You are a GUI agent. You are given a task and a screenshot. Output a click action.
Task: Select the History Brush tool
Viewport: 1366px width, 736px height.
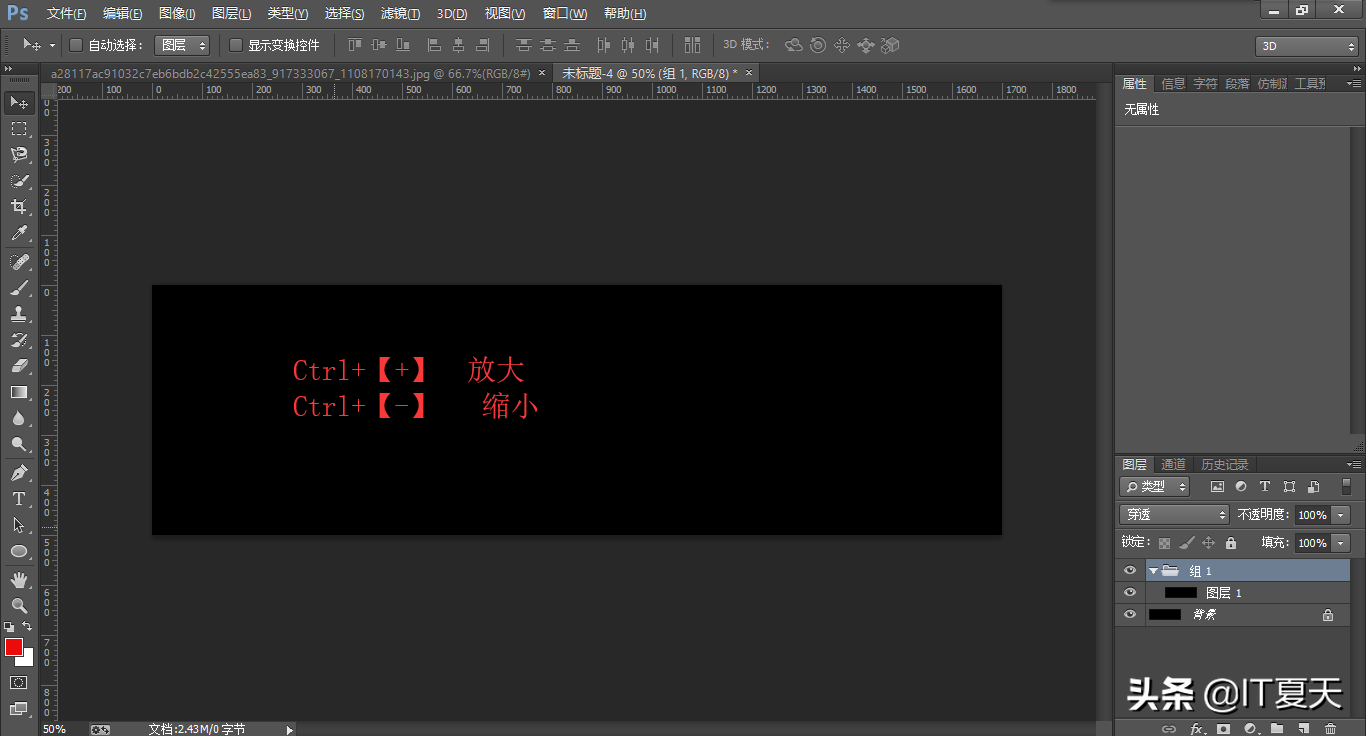coord(19,340)
